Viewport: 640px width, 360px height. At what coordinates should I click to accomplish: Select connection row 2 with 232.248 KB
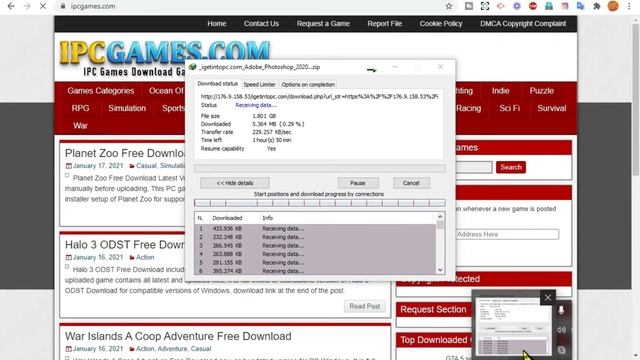(x=315, y=237)
